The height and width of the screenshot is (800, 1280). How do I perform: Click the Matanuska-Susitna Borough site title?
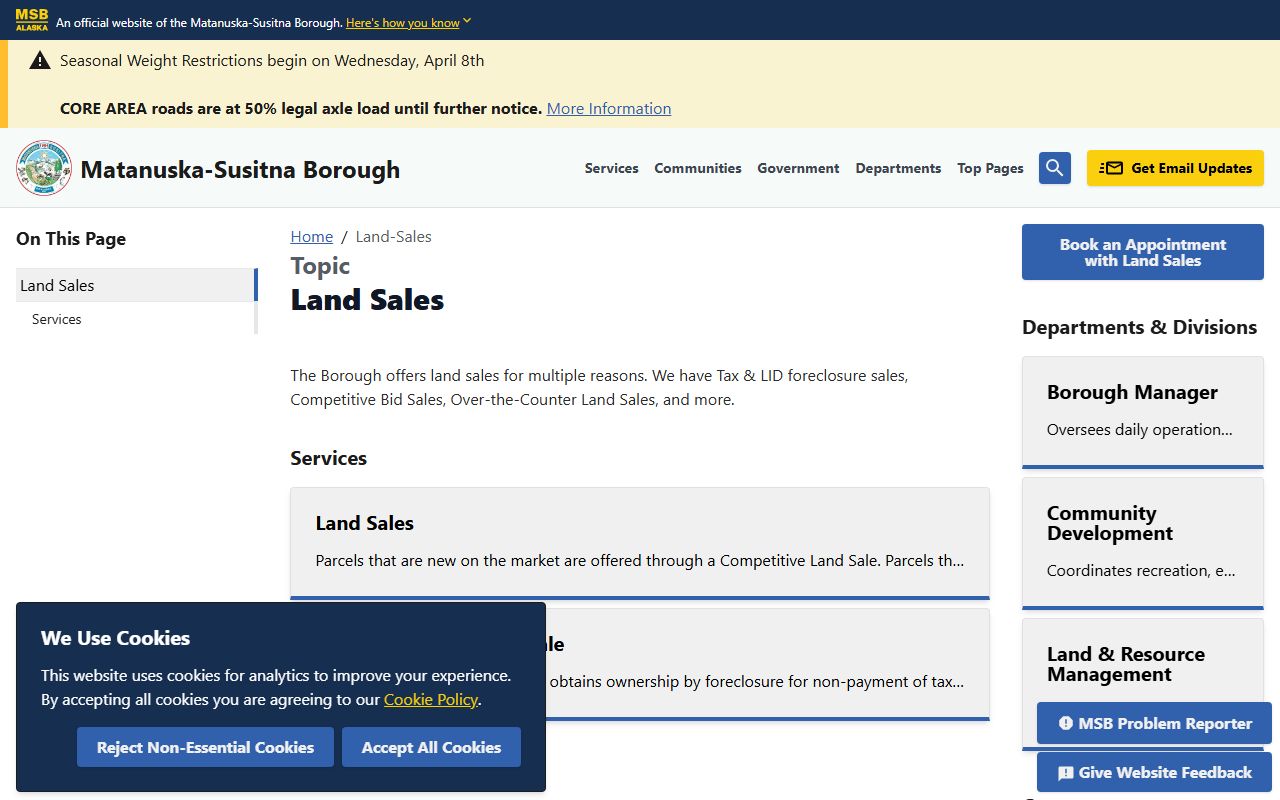coord(240,169)
